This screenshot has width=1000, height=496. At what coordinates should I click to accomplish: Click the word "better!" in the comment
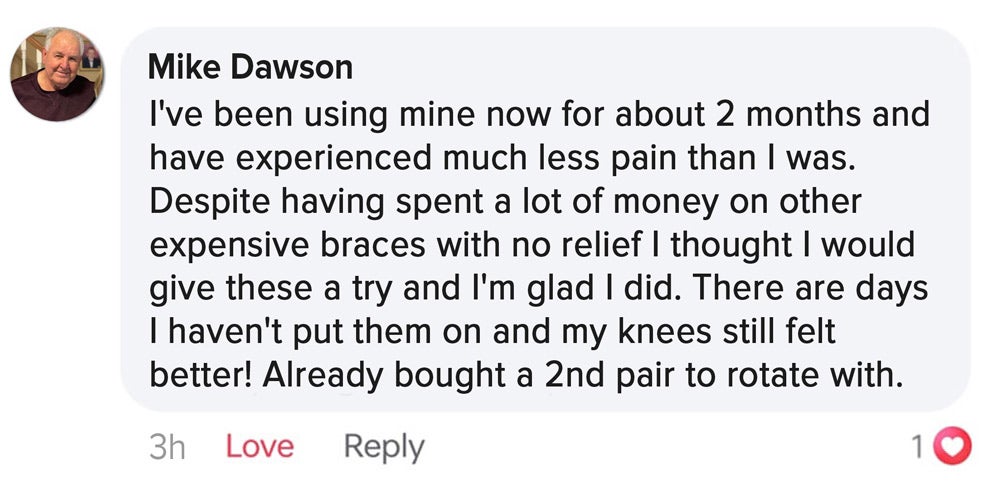(202, 376)
